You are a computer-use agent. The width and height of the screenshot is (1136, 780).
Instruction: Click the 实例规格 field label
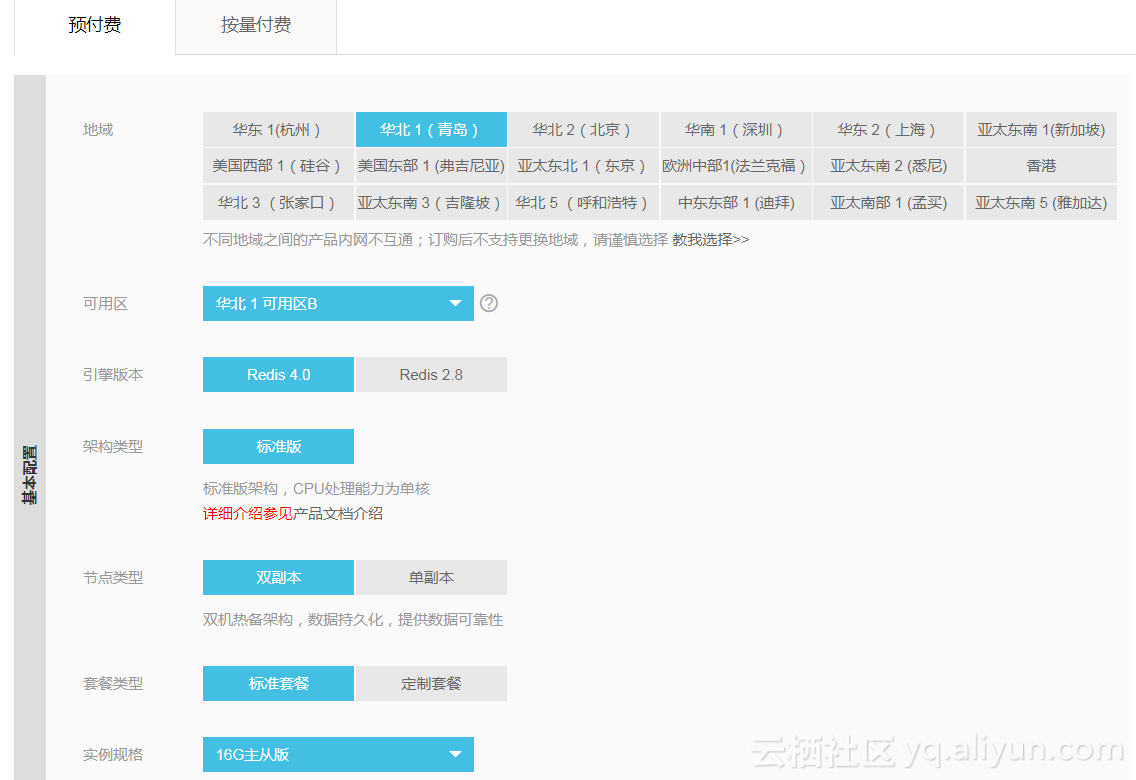(113, 755)
